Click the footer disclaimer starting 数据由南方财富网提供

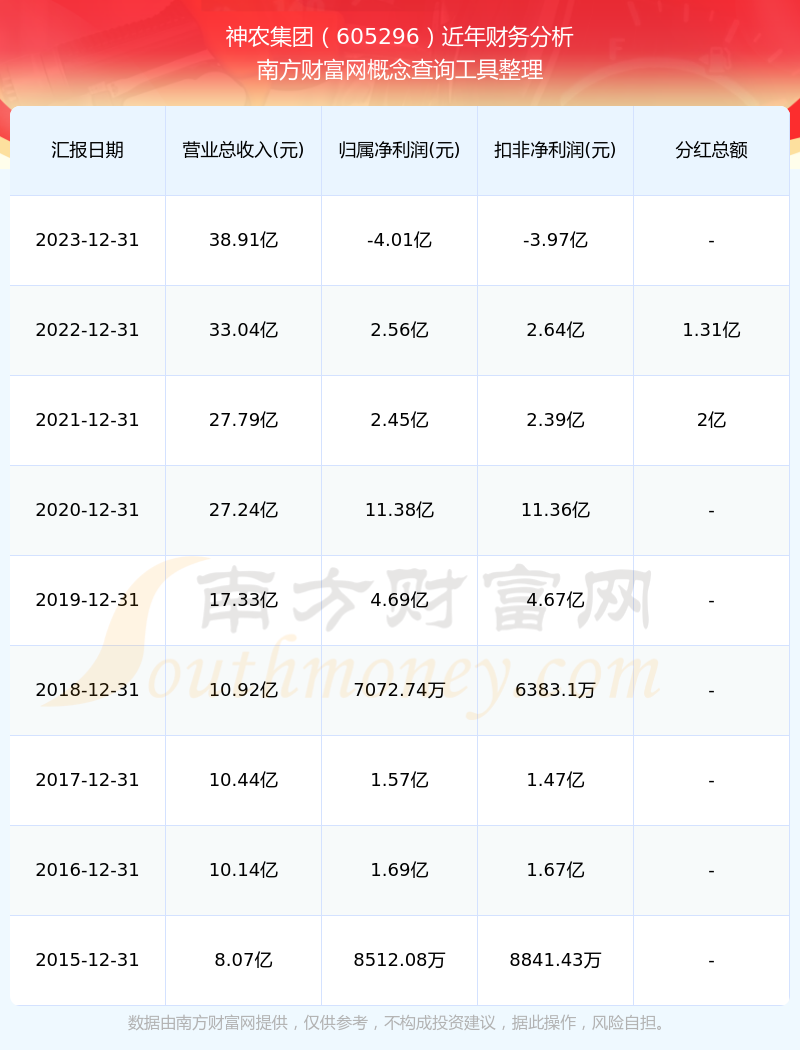coord(400,1023)
